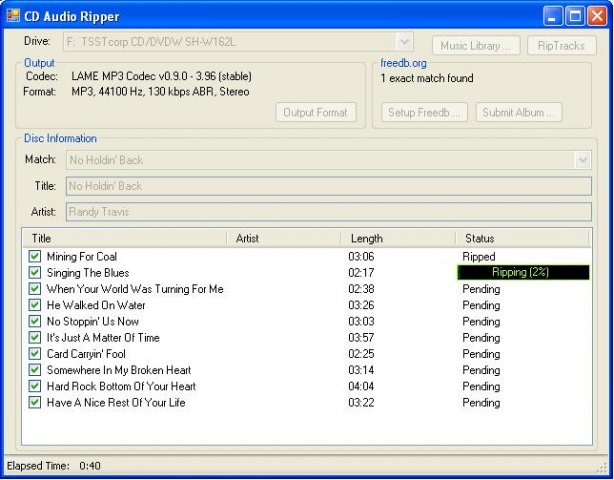Toggle the He Walked On Water checkbox

point(34,305)
